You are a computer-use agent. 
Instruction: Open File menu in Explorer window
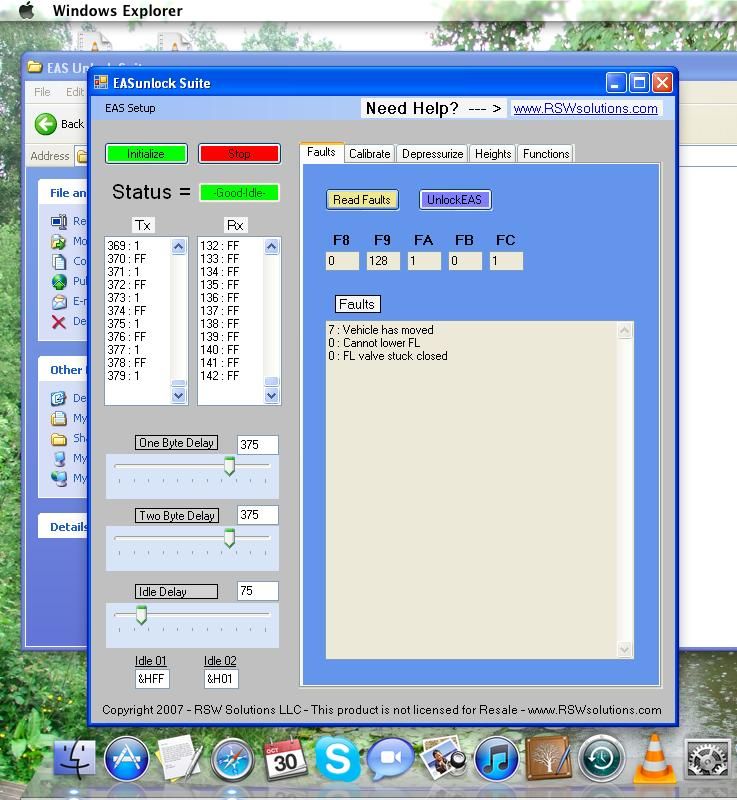click(42, 92)
